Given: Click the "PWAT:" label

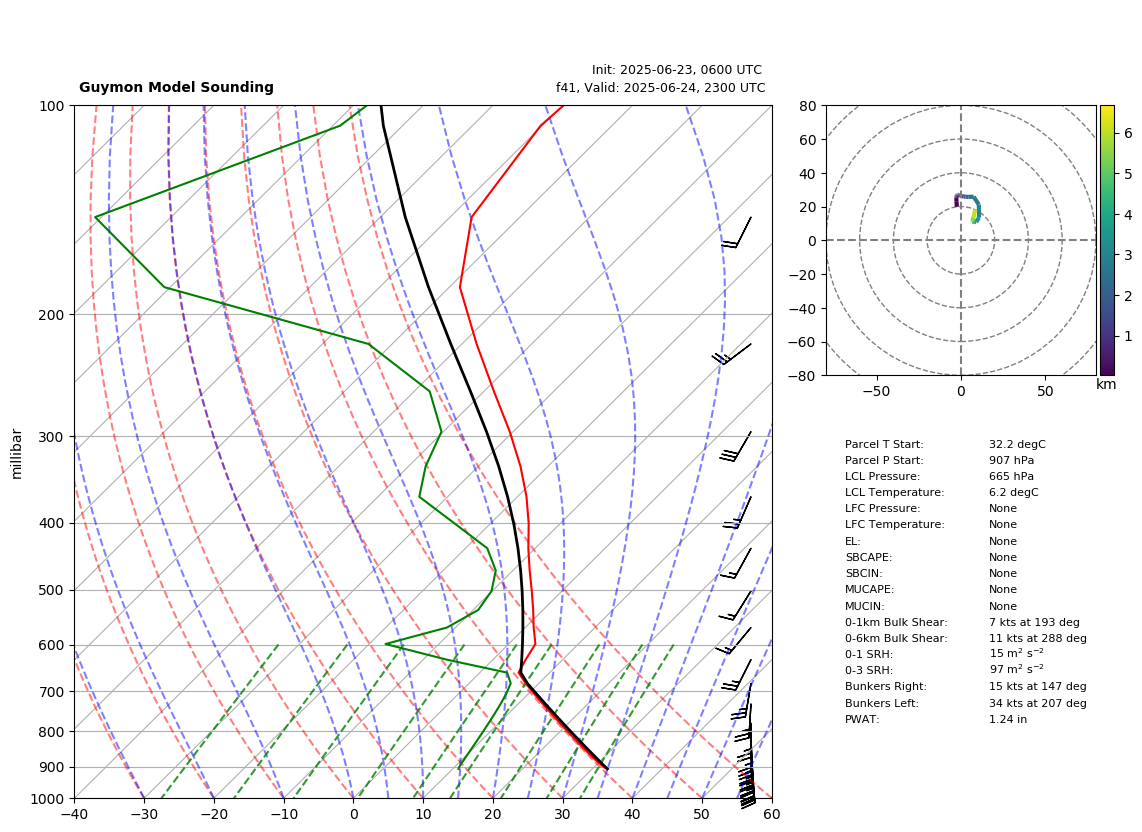Looking at the screenshot, I should pyautogui.click(x=862, y=719).
